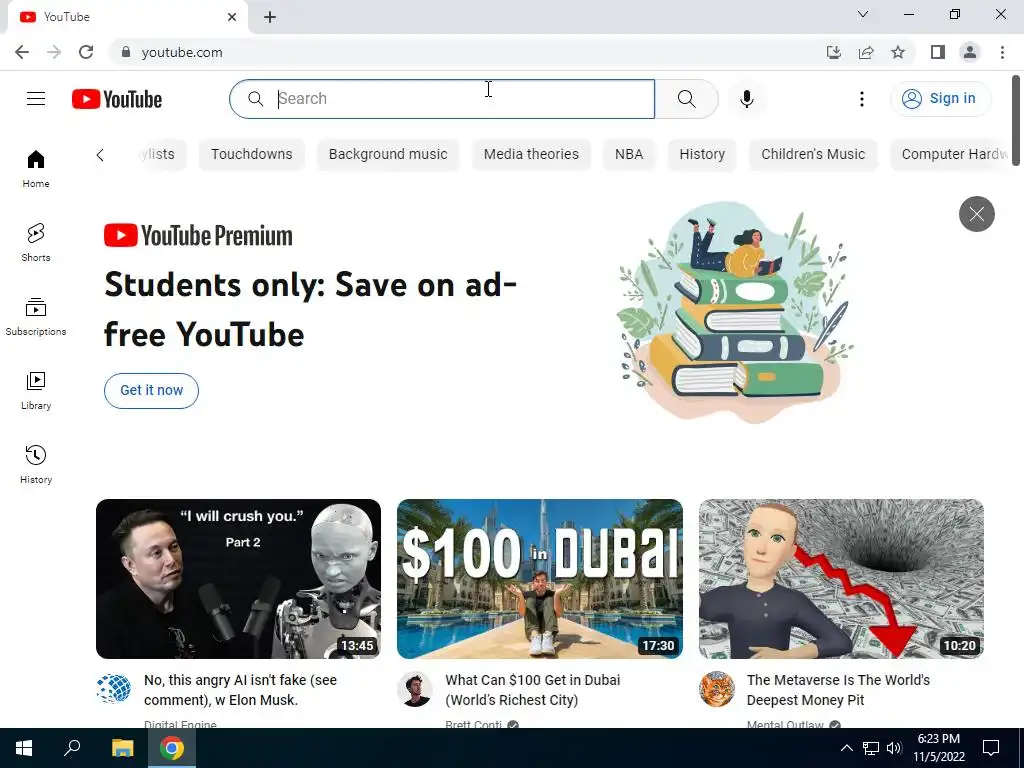1024x768 pixels.
Task: Open $100 in Dubai video thumbnail
Action: point(540,579)
